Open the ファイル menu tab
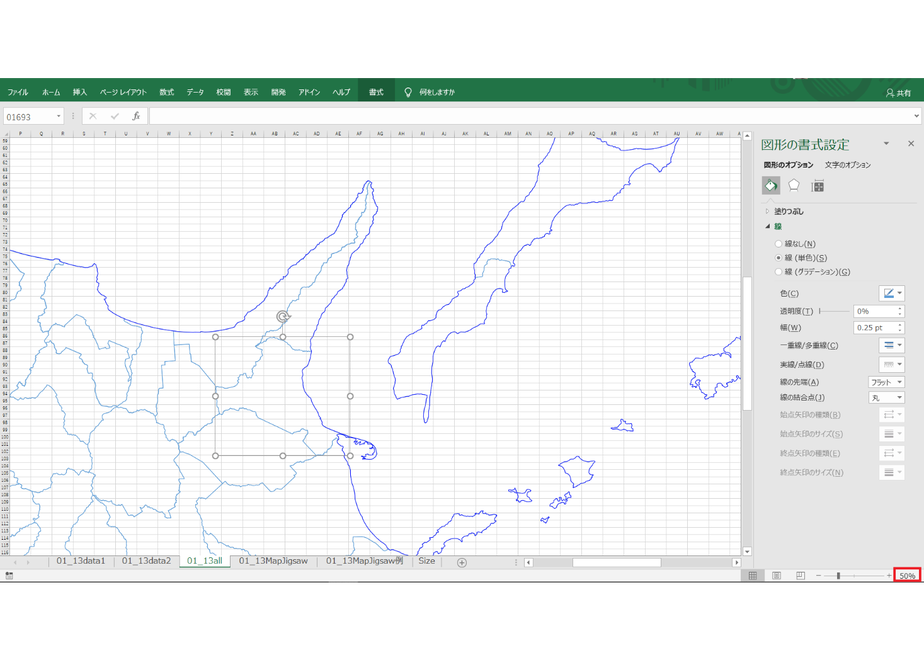 pyautogui.click(x=18, y=92)
